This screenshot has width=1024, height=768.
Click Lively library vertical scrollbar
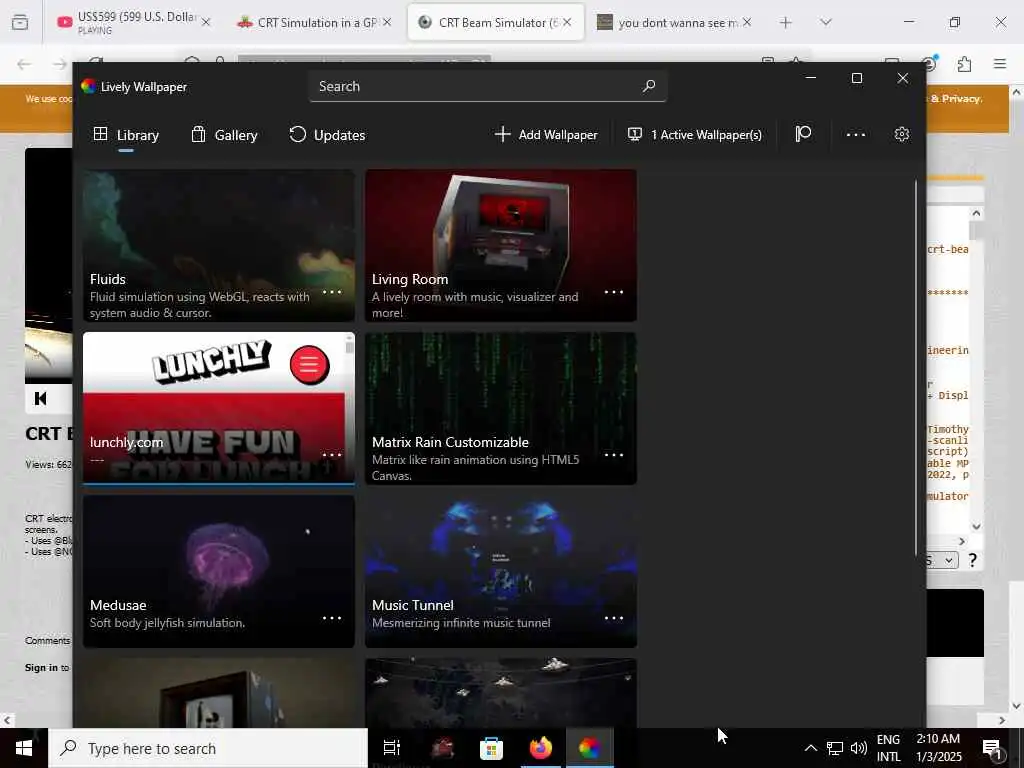[915, 367]
